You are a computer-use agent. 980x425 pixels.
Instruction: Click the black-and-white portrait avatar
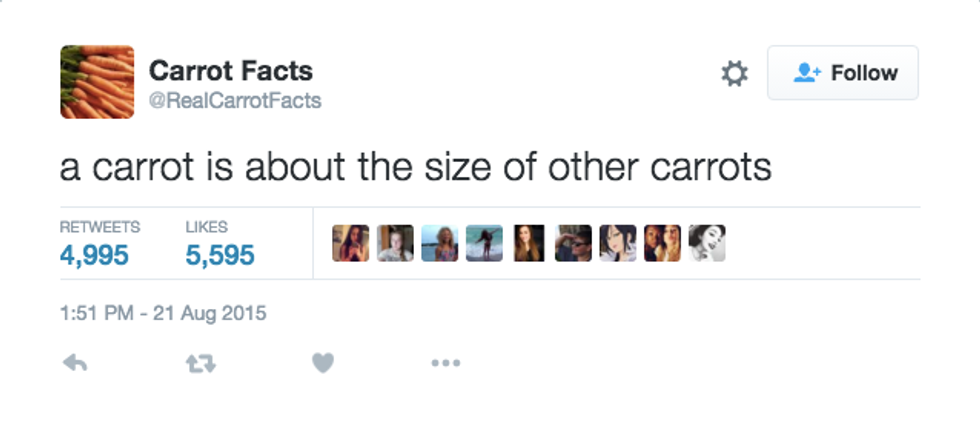tap(707, 243)
